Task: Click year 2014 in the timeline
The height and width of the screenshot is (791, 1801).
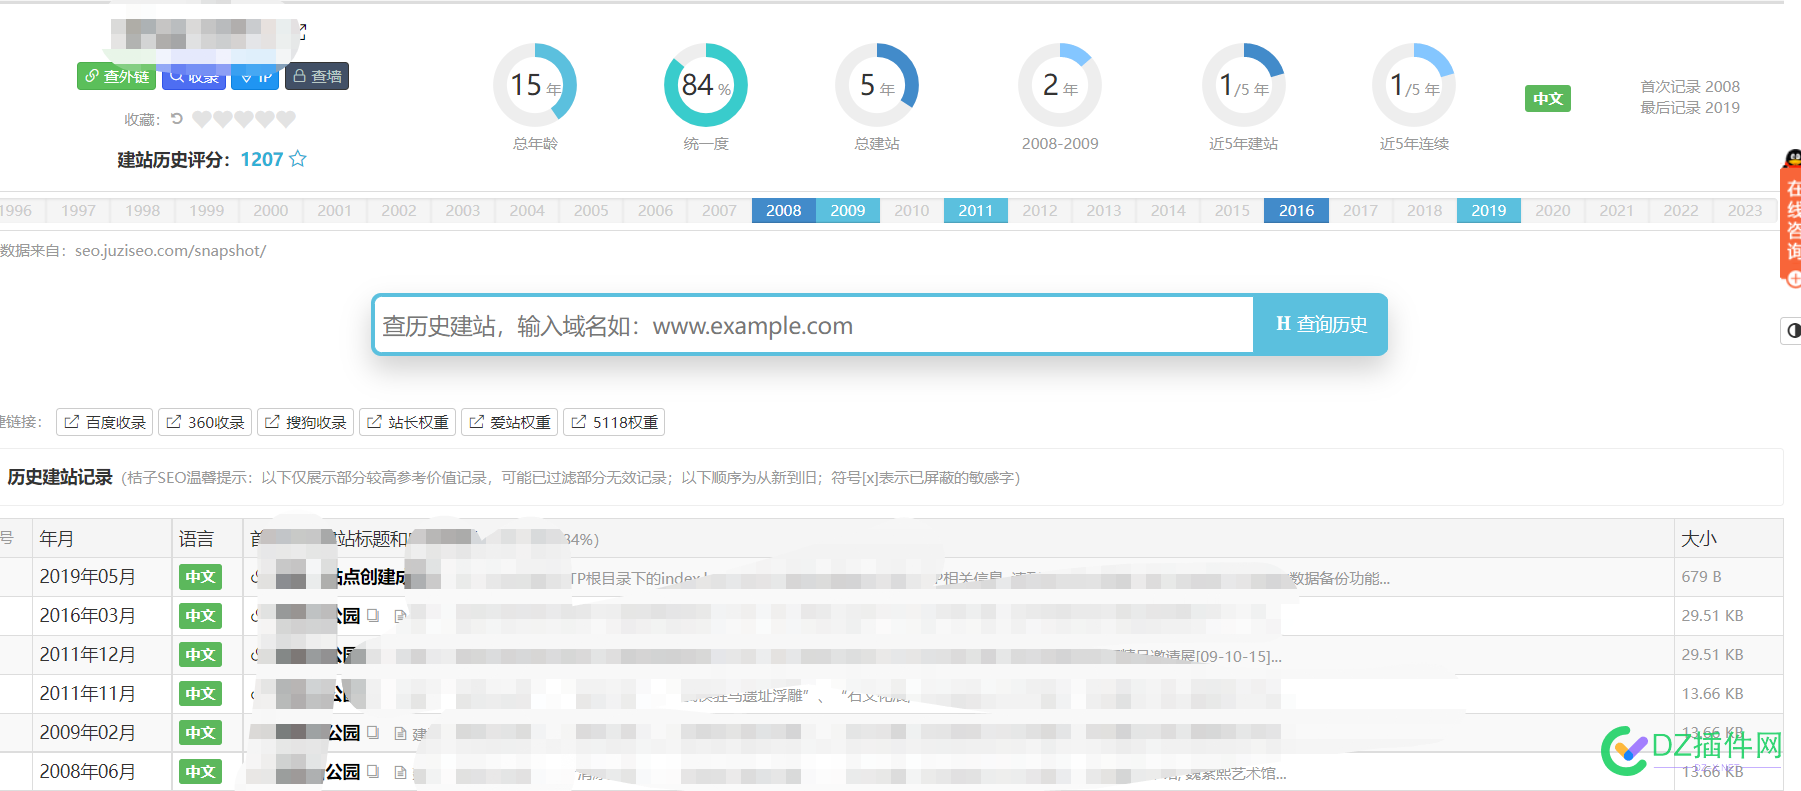Action: tap(1168, 210)
